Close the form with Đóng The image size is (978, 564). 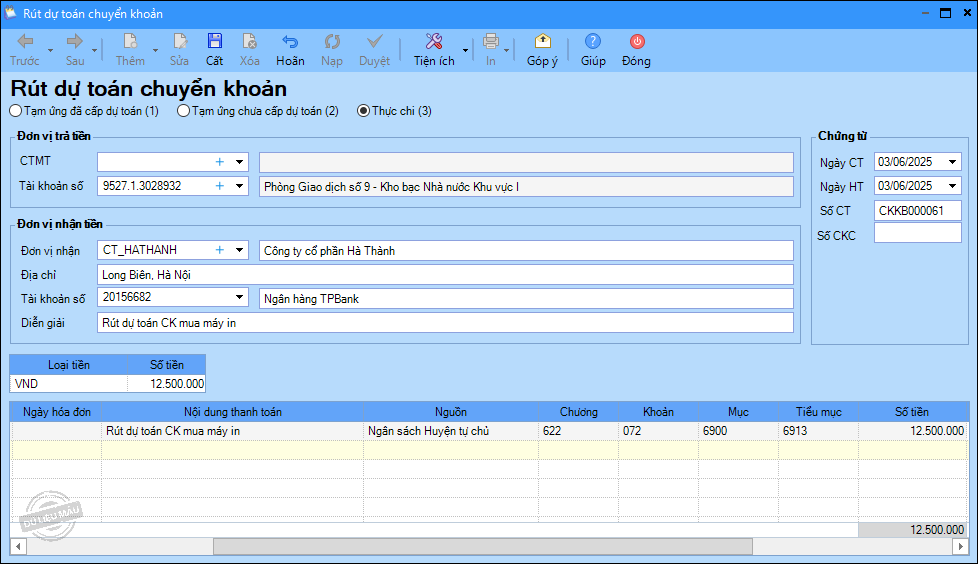pos(636,49)
